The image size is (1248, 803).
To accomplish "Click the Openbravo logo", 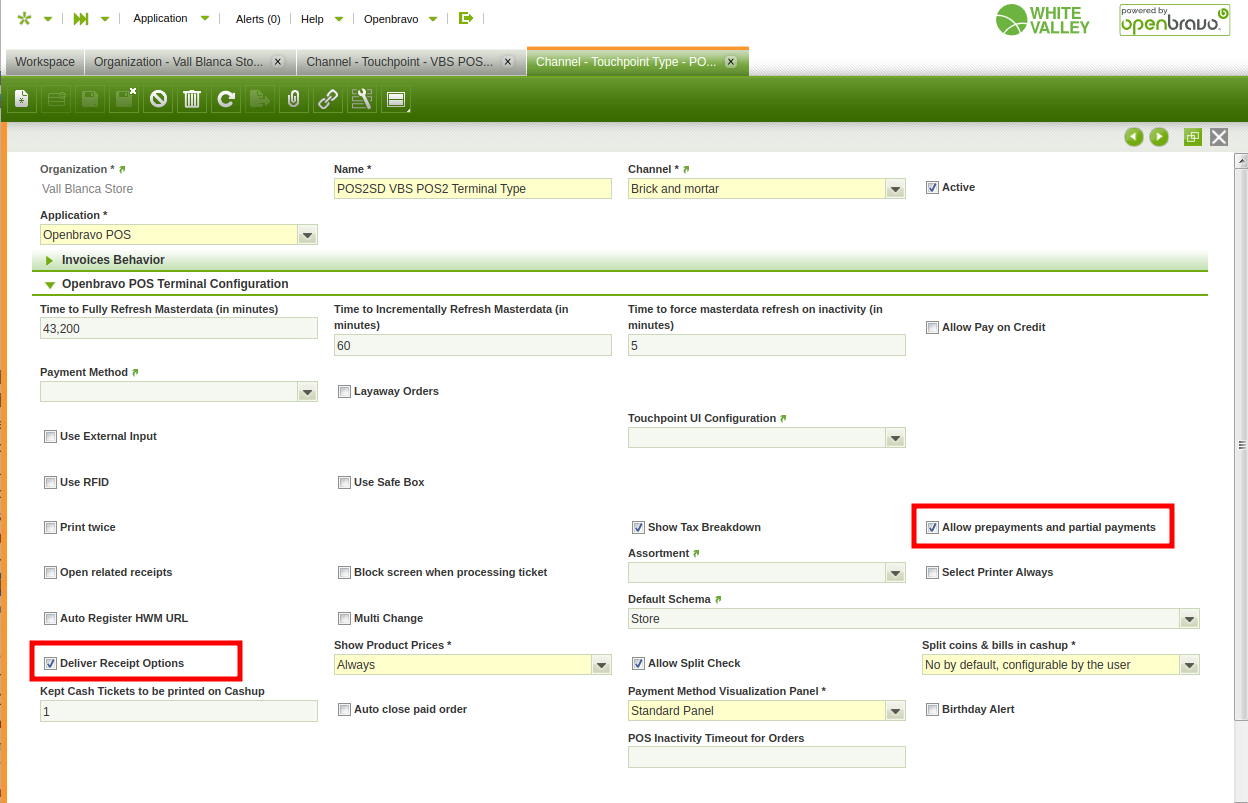I will [x=1174, y=20].
